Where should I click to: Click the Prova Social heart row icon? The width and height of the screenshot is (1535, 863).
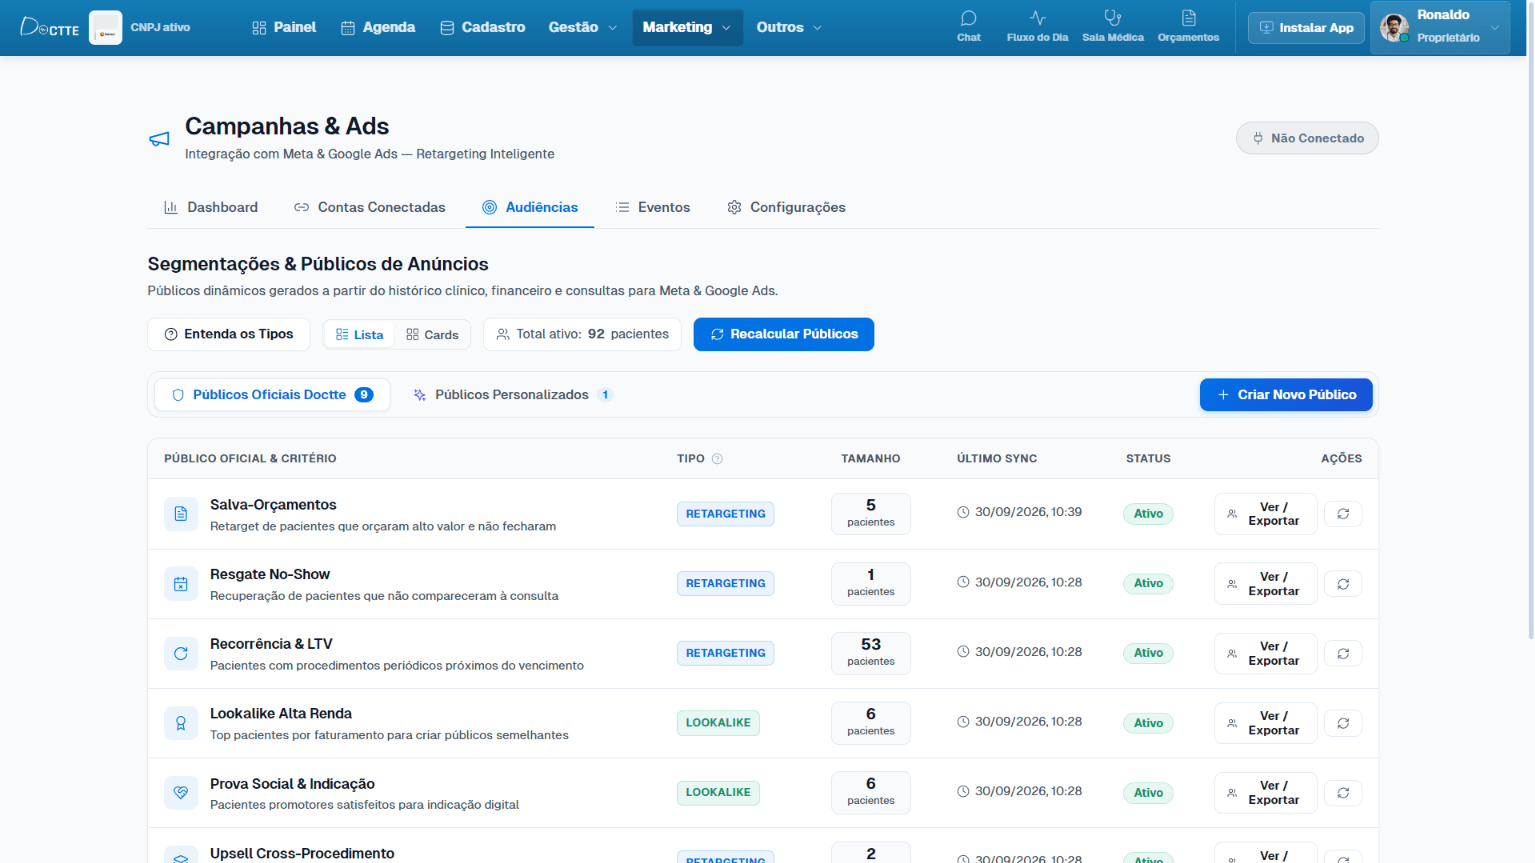181,793
